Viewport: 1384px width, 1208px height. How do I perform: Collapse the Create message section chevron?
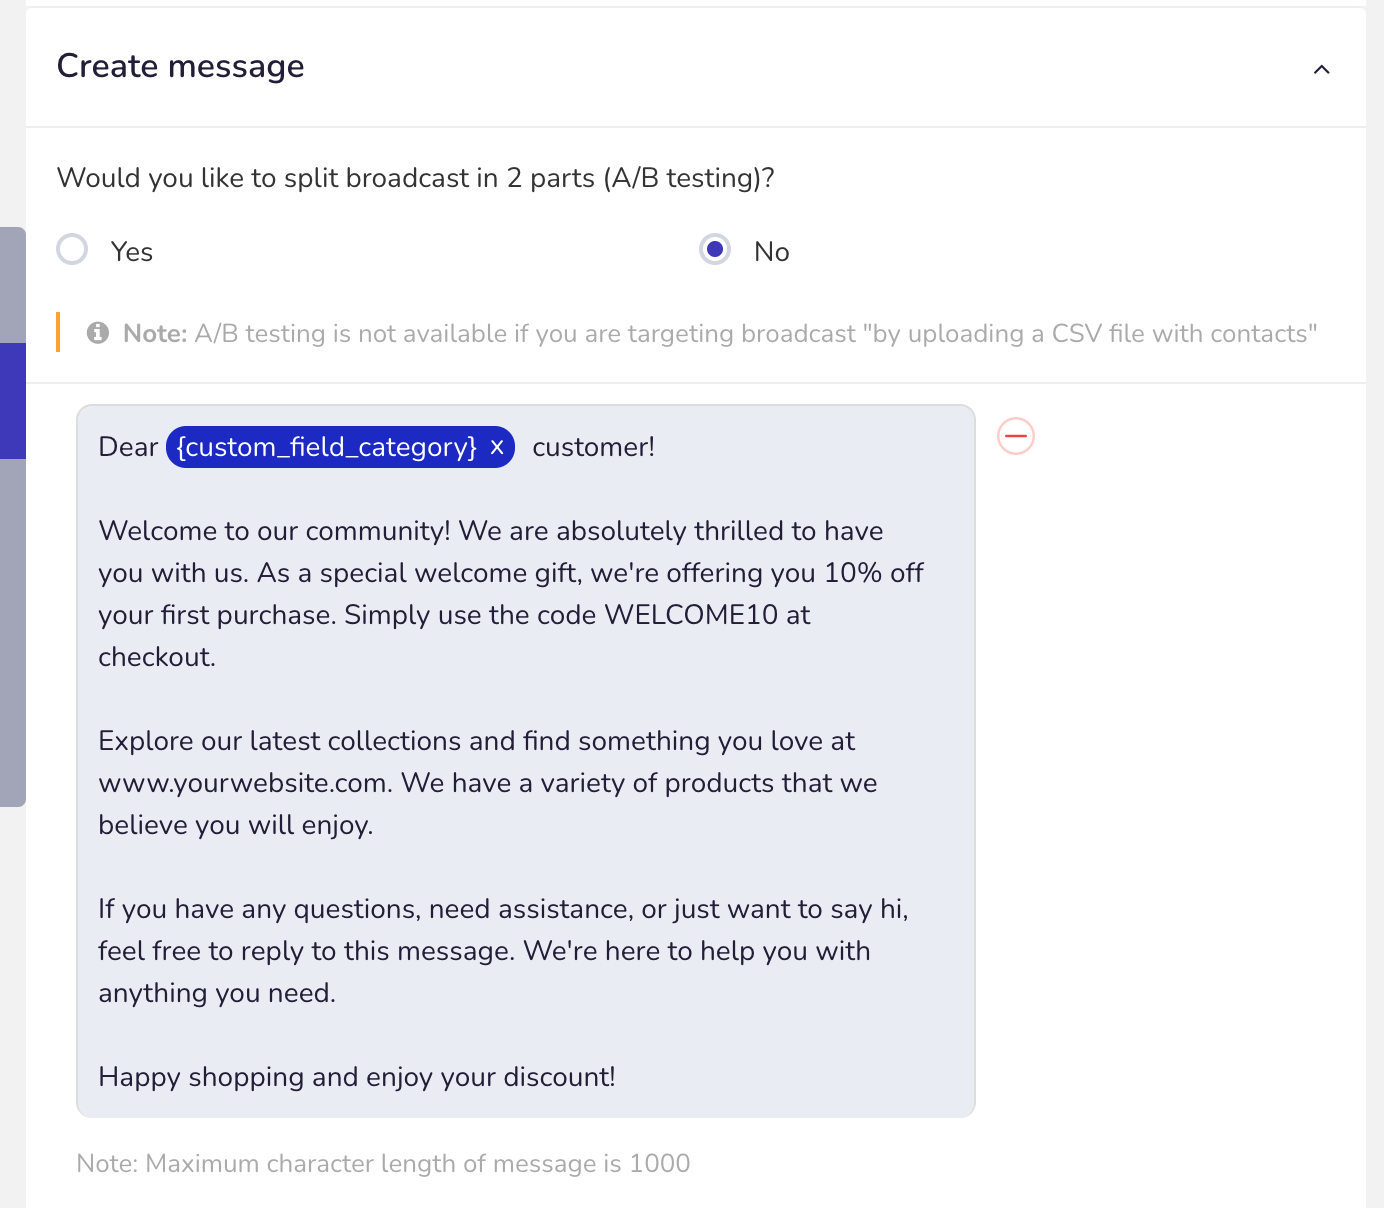pos(1321,69)
